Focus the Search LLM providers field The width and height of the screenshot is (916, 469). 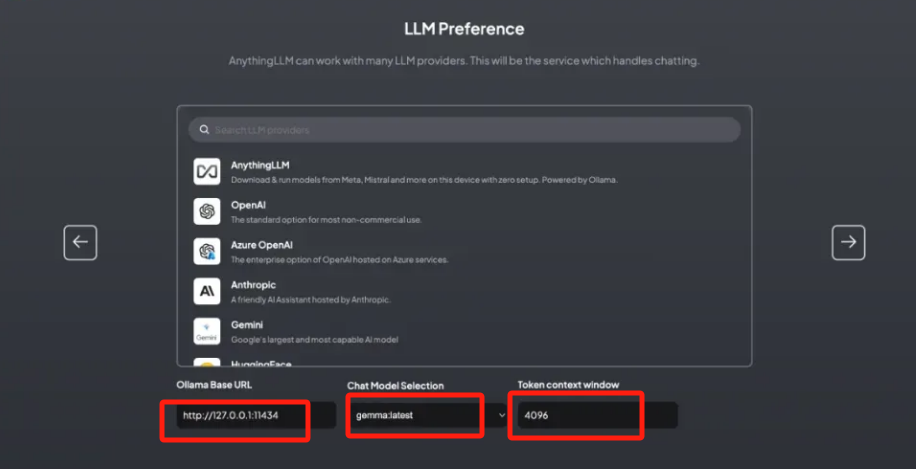[464, 130]
